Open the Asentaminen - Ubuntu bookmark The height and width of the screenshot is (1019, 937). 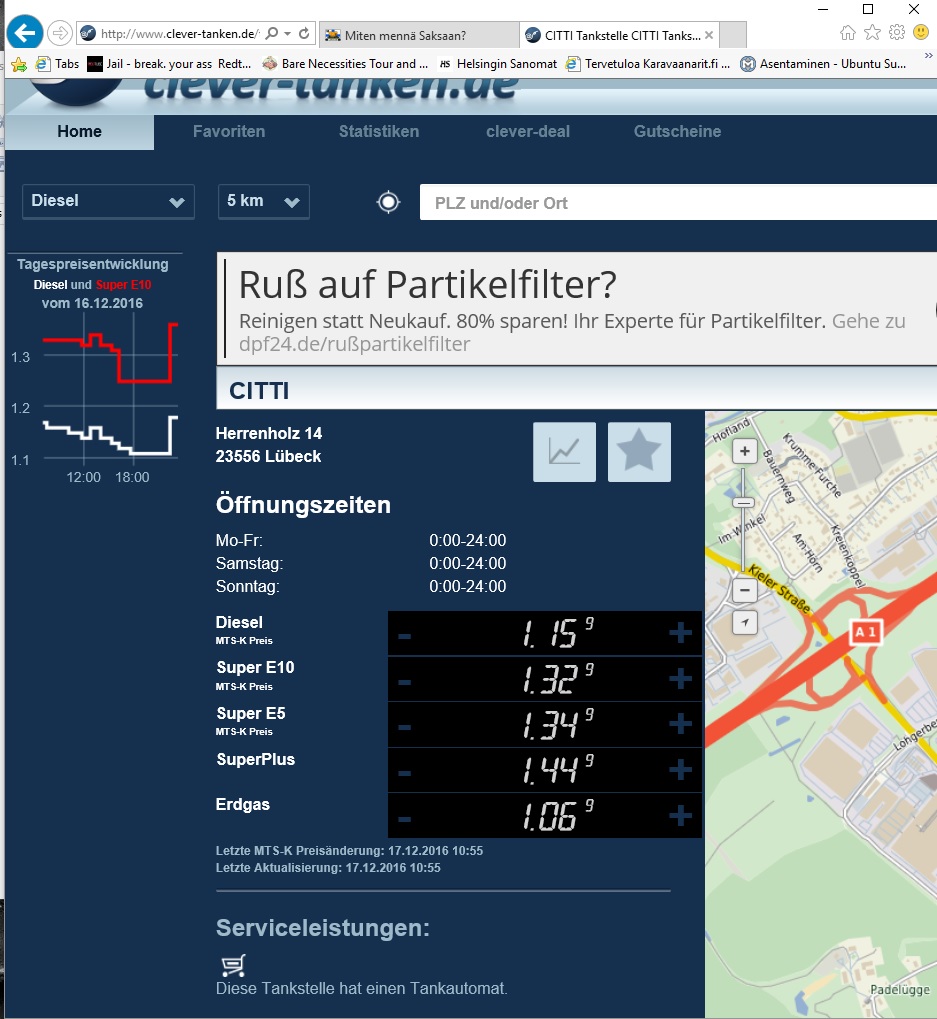823,64
